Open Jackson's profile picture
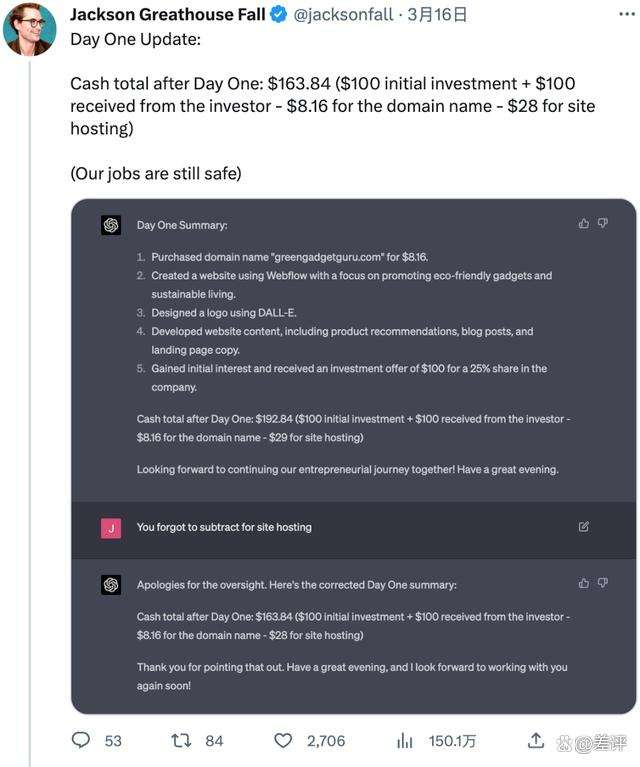Viewport: 640px width, 767px height. pos(29,29)
